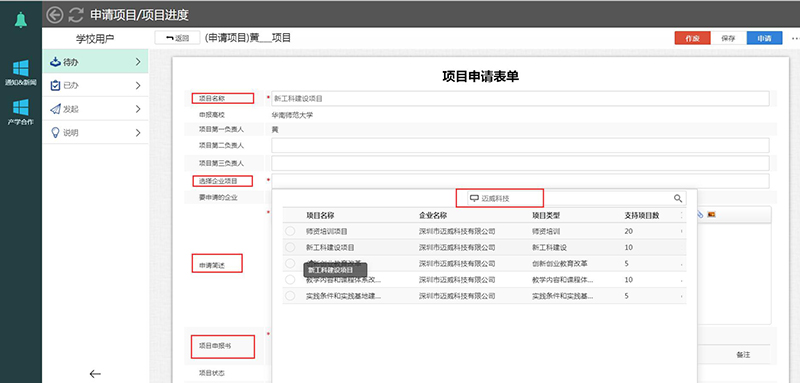
Task: Click the search magnifier in project lookup
Action: [x=678, y=198]
